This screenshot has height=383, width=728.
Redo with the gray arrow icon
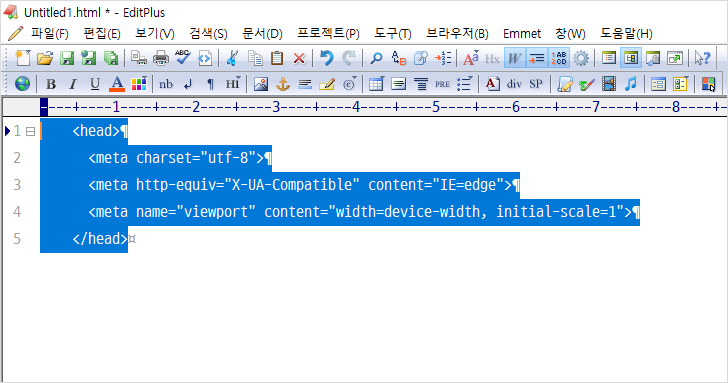pos(349,58)
